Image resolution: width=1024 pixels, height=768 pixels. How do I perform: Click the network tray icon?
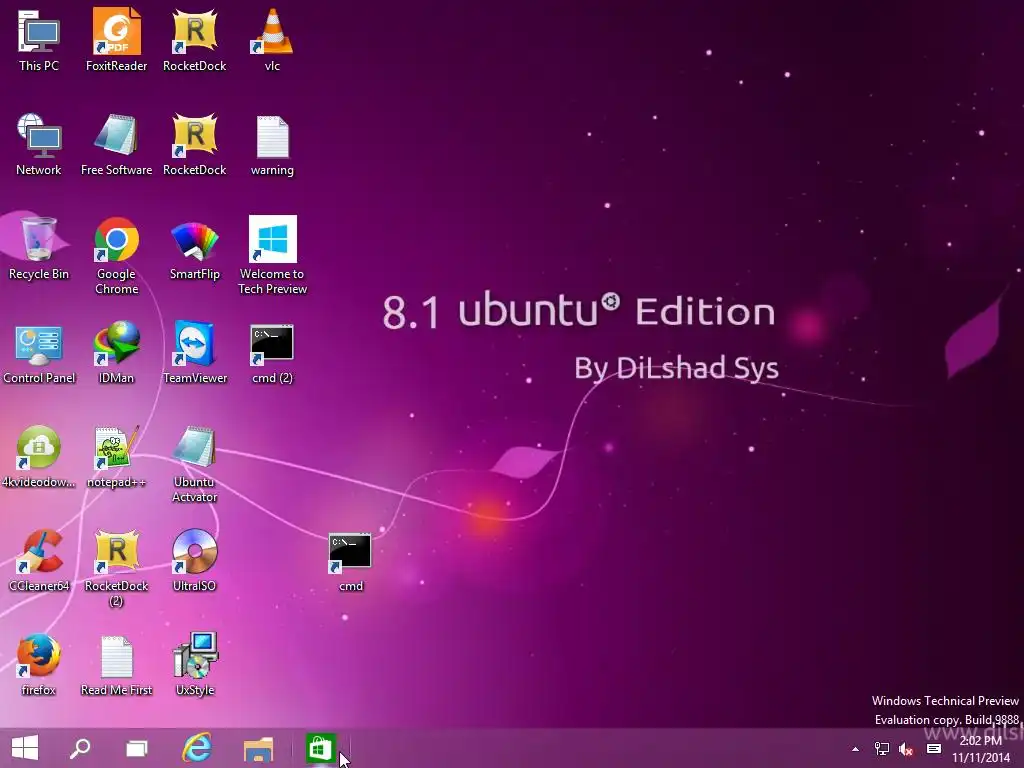coord(881,749)
